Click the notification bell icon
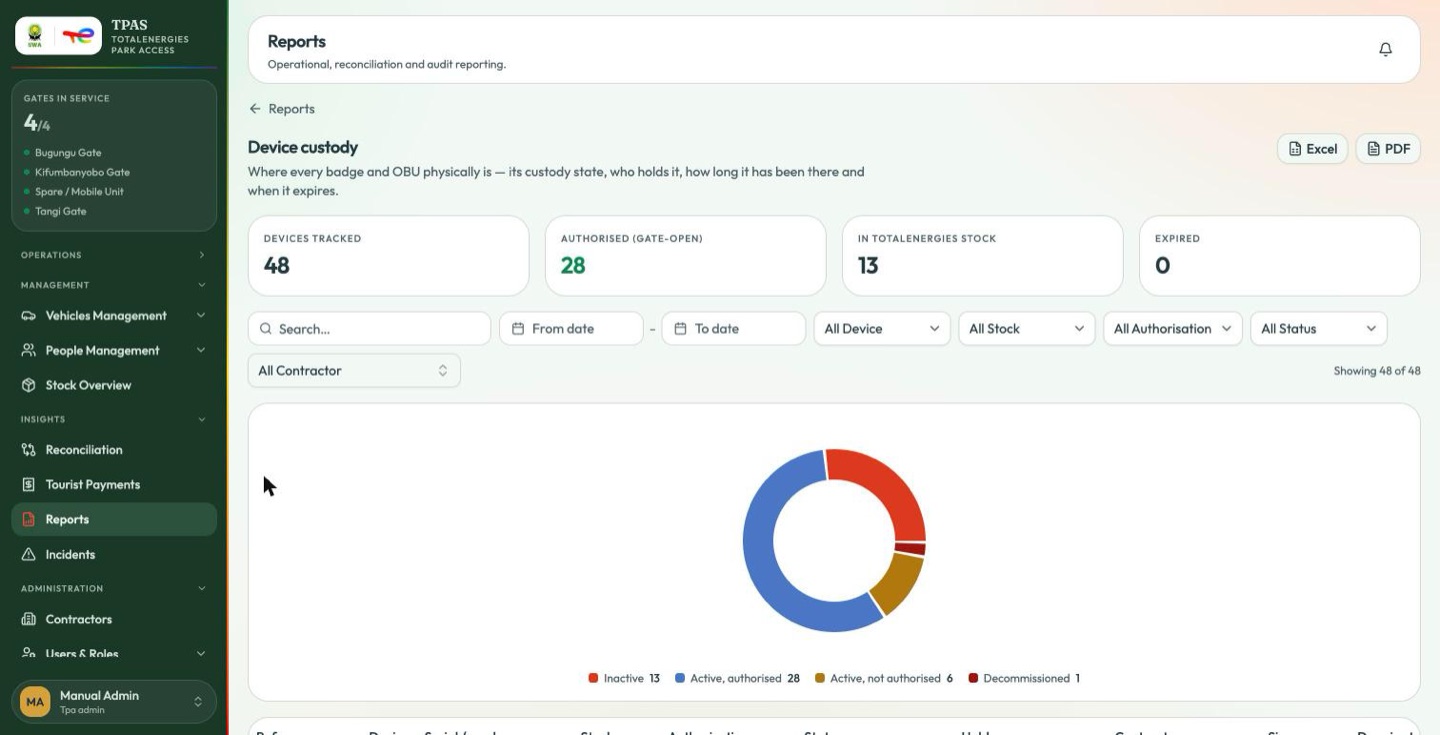The height and width of the screenshot is (735, 1440). coord(1385,49)
